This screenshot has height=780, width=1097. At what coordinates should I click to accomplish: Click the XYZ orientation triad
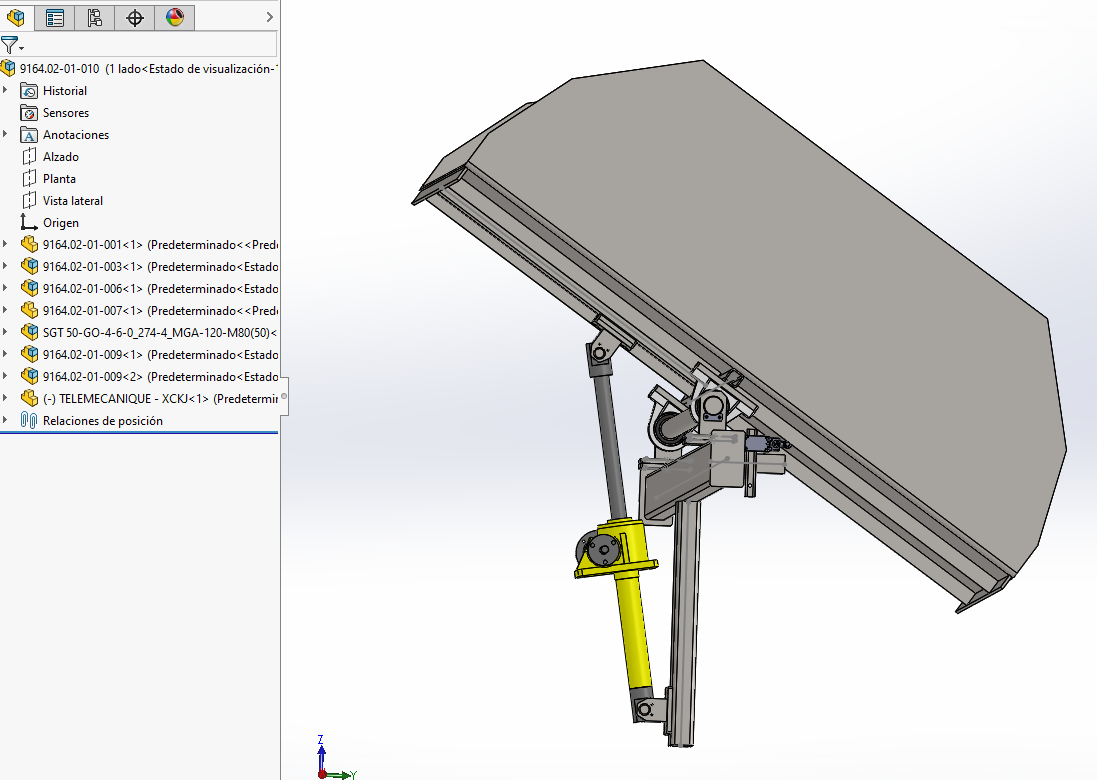click(x=325, y=762)
